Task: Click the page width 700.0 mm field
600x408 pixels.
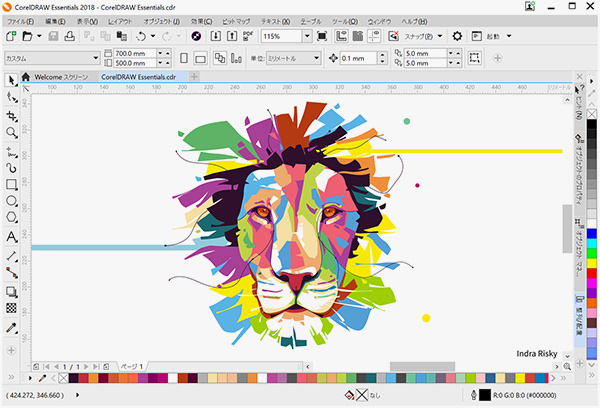Action: (x=134, y=53)
